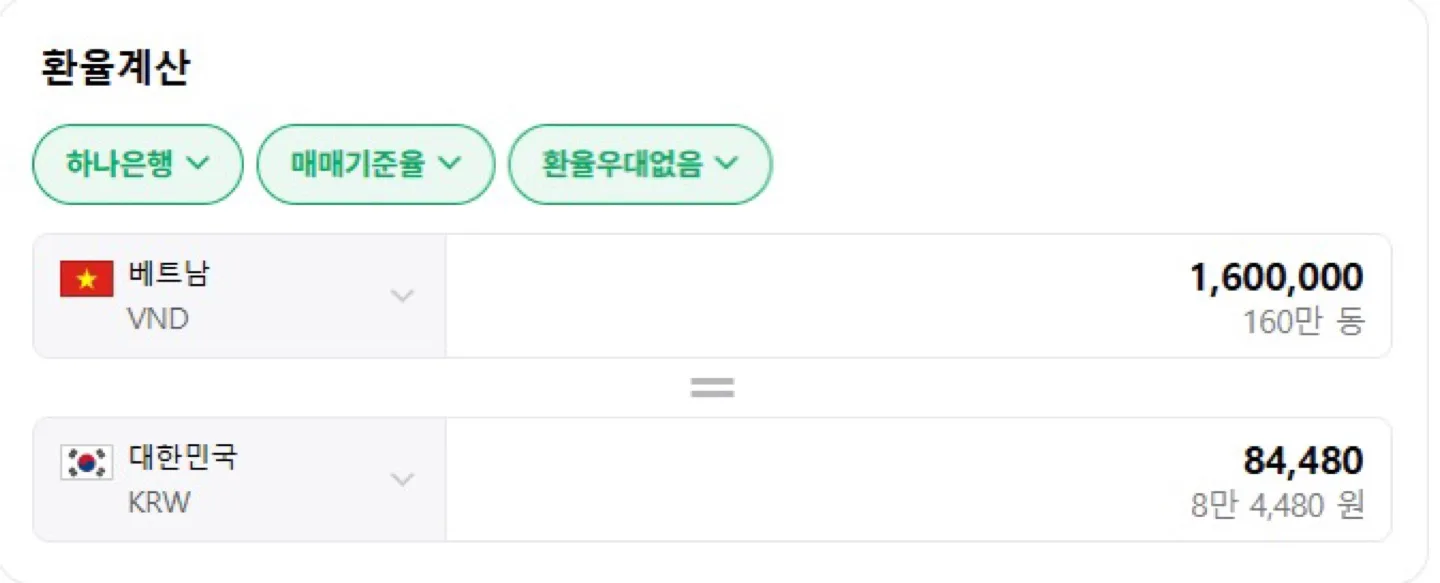Click the 환율계산 heading

115,67
